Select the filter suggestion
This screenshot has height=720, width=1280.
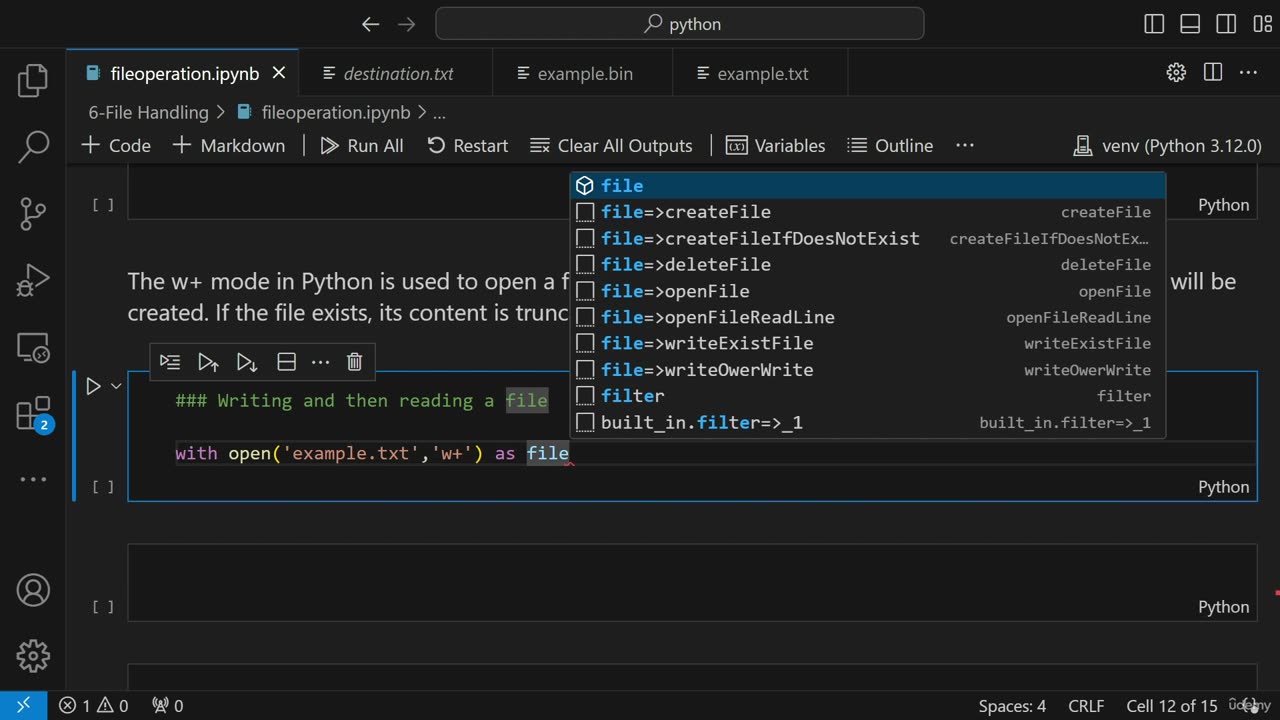click(x=868, y=396)
